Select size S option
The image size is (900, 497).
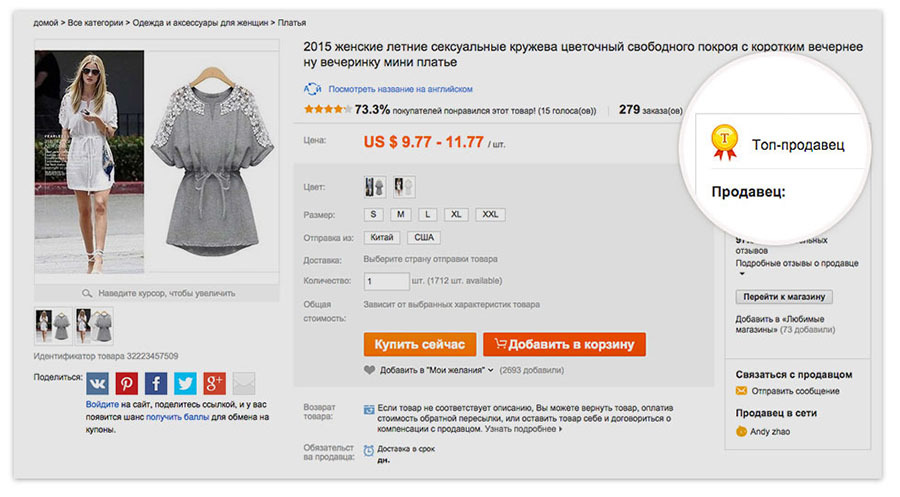pos(374,215)
